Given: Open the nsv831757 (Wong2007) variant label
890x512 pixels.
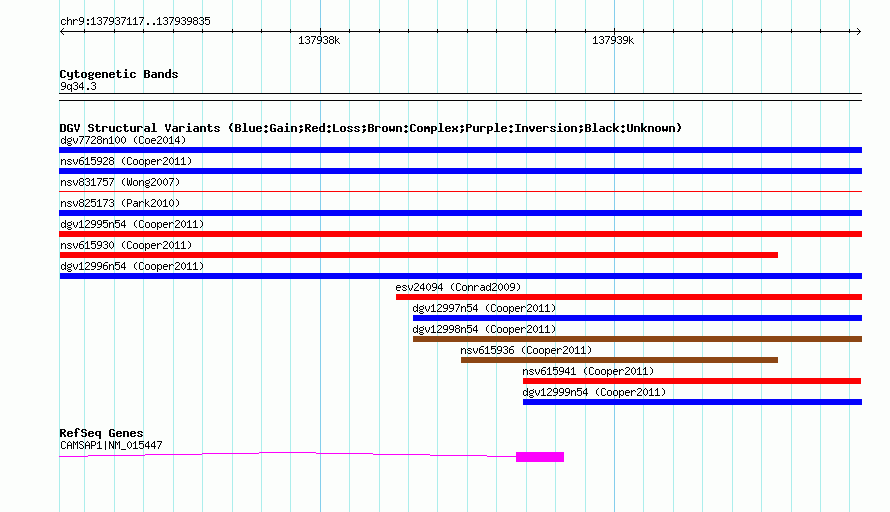Looking at the screenshot, I should click(120, 182).
